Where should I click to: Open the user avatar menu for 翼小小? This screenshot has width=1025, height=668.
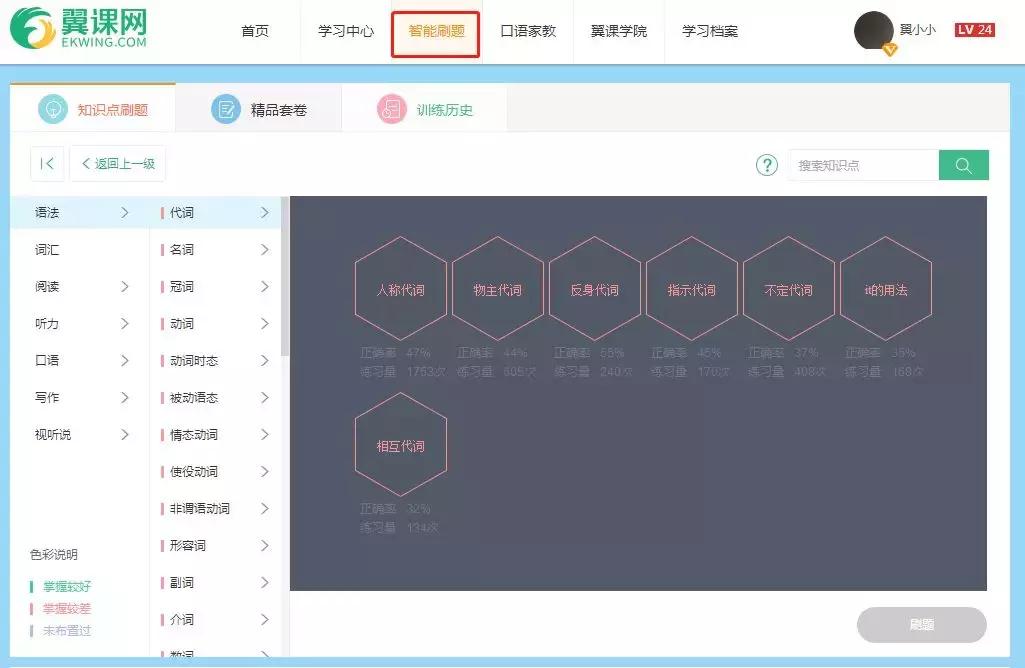(872, 30)
